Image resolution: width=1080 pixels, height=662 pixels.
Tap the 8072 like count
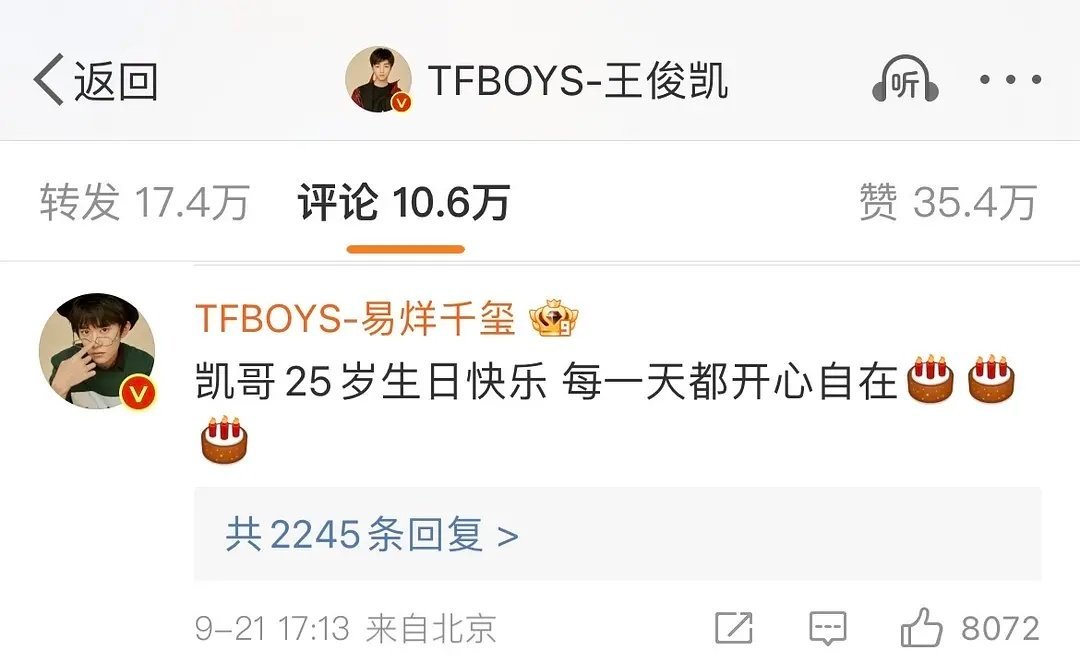[1000, 628]
